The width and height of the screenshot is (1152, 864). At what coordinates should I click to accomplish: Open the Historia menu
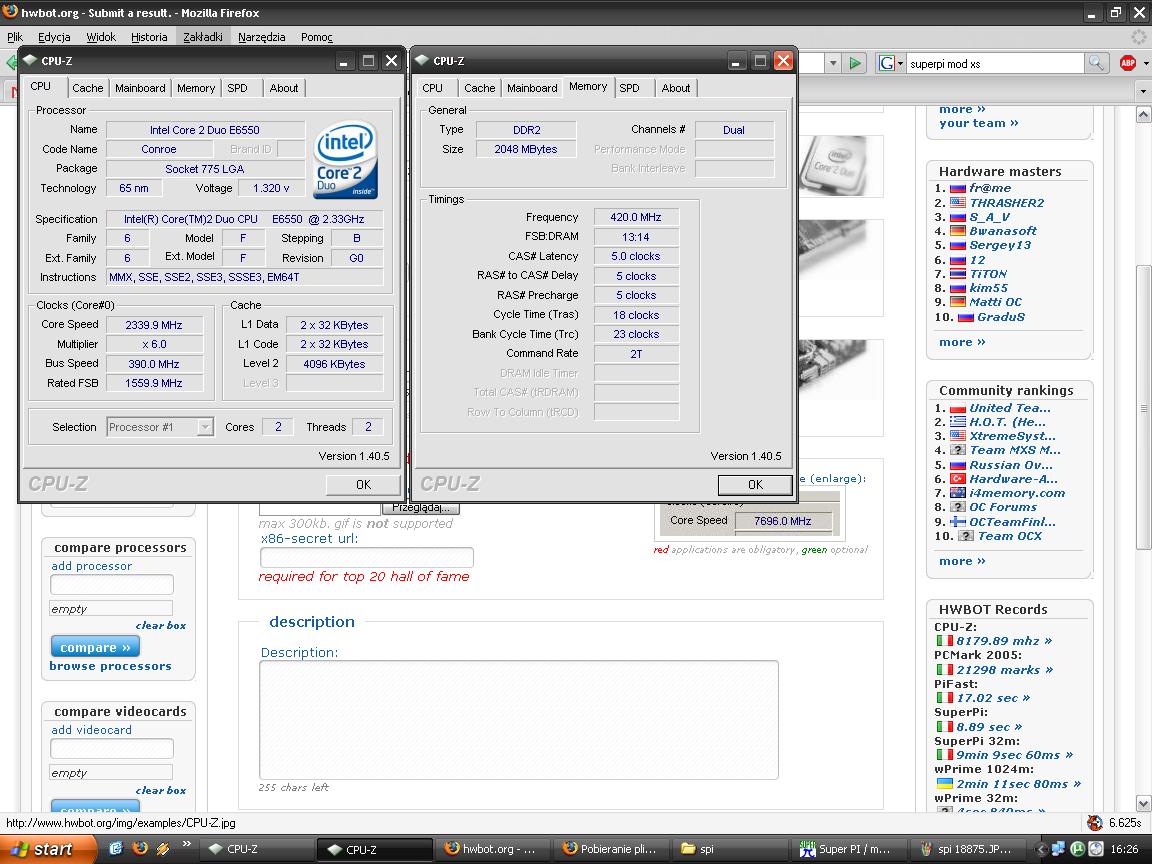coord(149,37)
